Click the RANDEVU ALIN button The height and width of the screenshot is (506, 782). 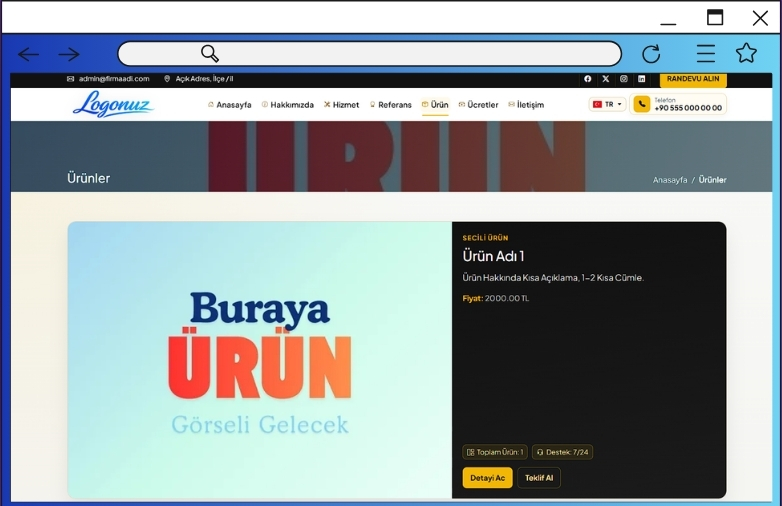coord(693,79)
